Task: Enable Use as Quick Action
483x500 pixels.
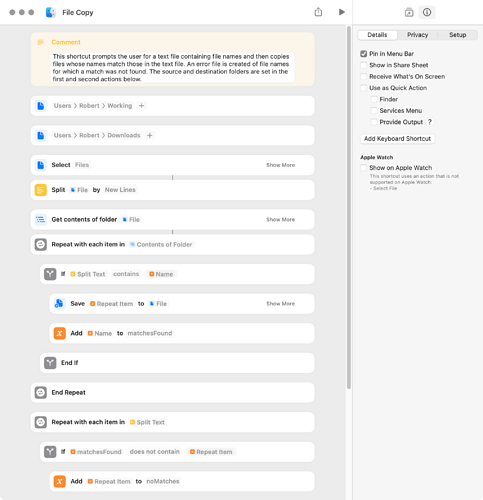Action: [x=364, y=88]
